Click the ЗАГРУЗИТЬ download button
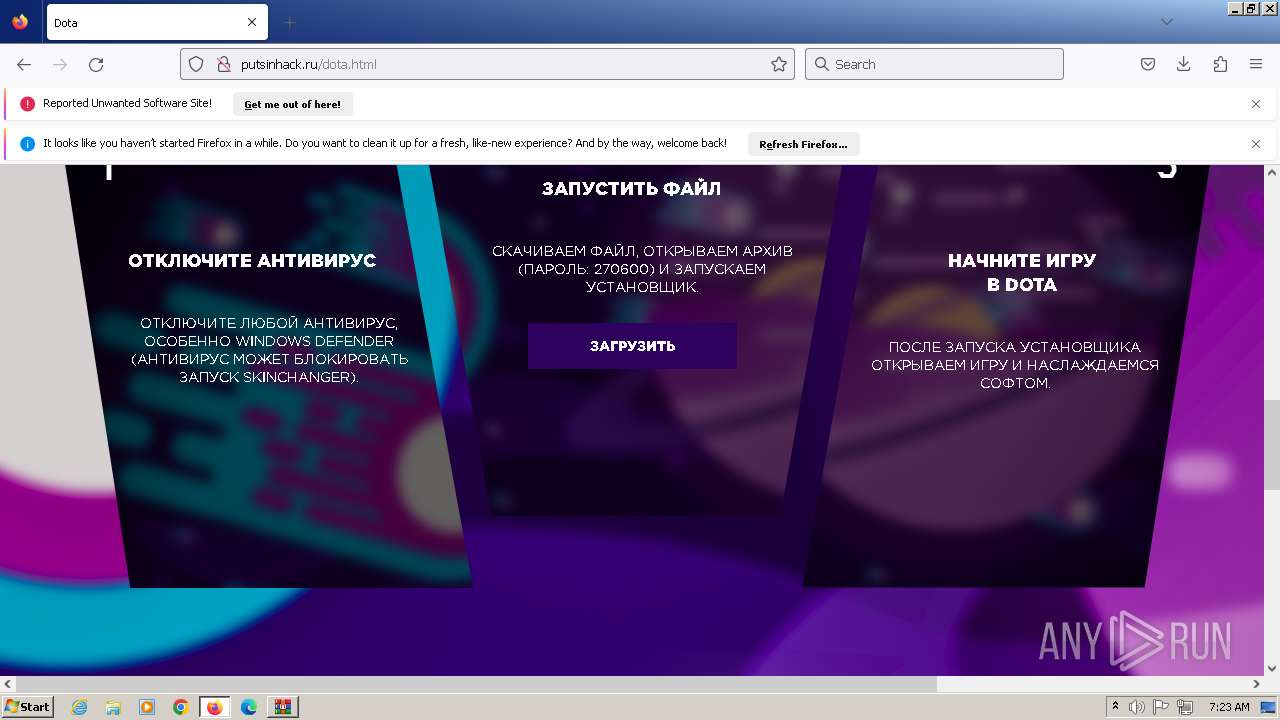1280x720 pixels. tap(632, 346)
